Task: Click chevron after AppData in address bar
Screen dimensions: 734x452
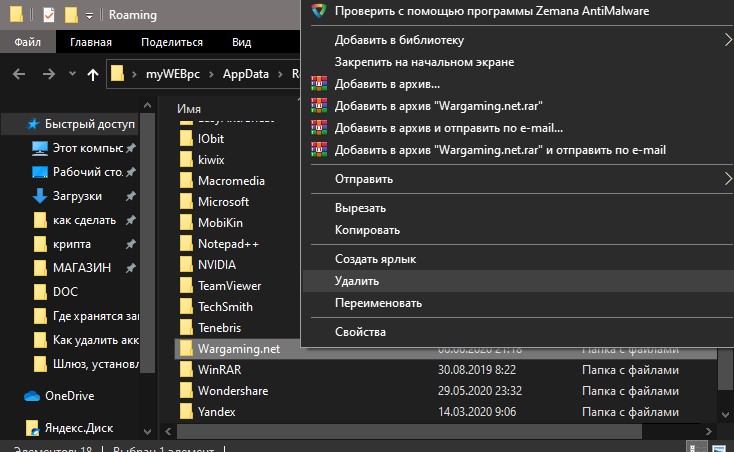Action: click(280, 74)
